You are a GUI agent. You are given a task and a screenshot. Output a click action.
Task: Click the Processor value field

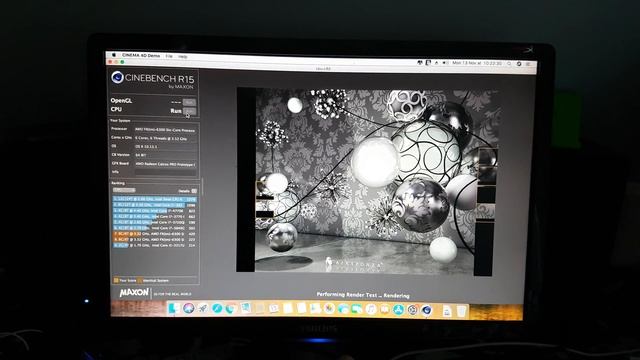166,130
